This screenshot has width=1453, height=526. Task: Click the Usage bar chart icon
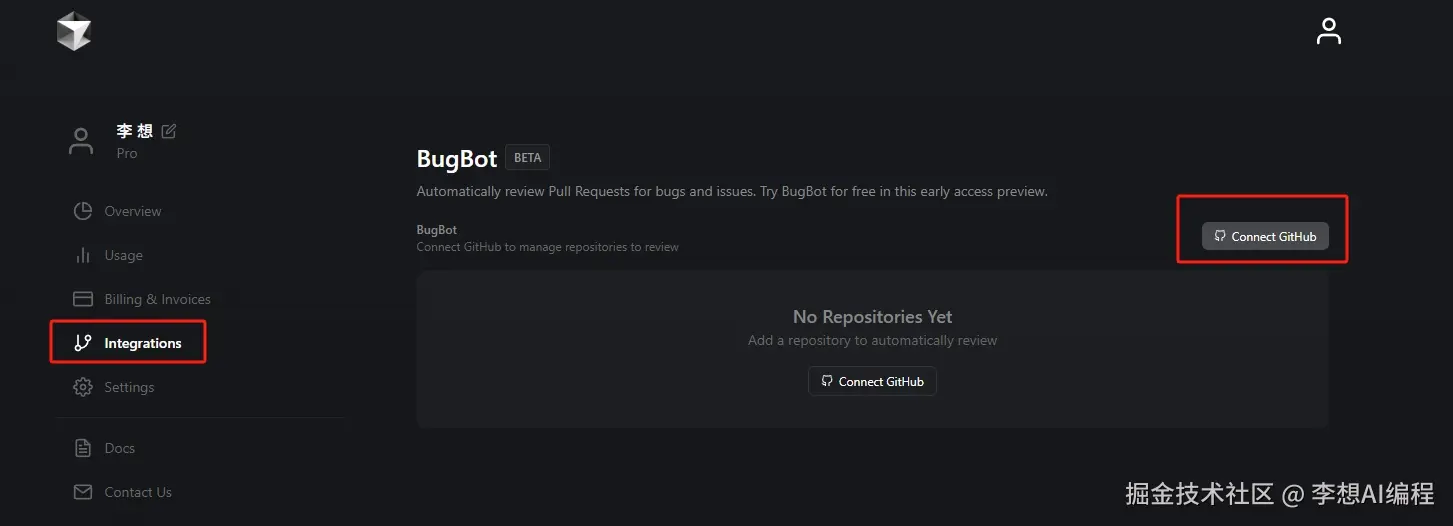(83, 255)
